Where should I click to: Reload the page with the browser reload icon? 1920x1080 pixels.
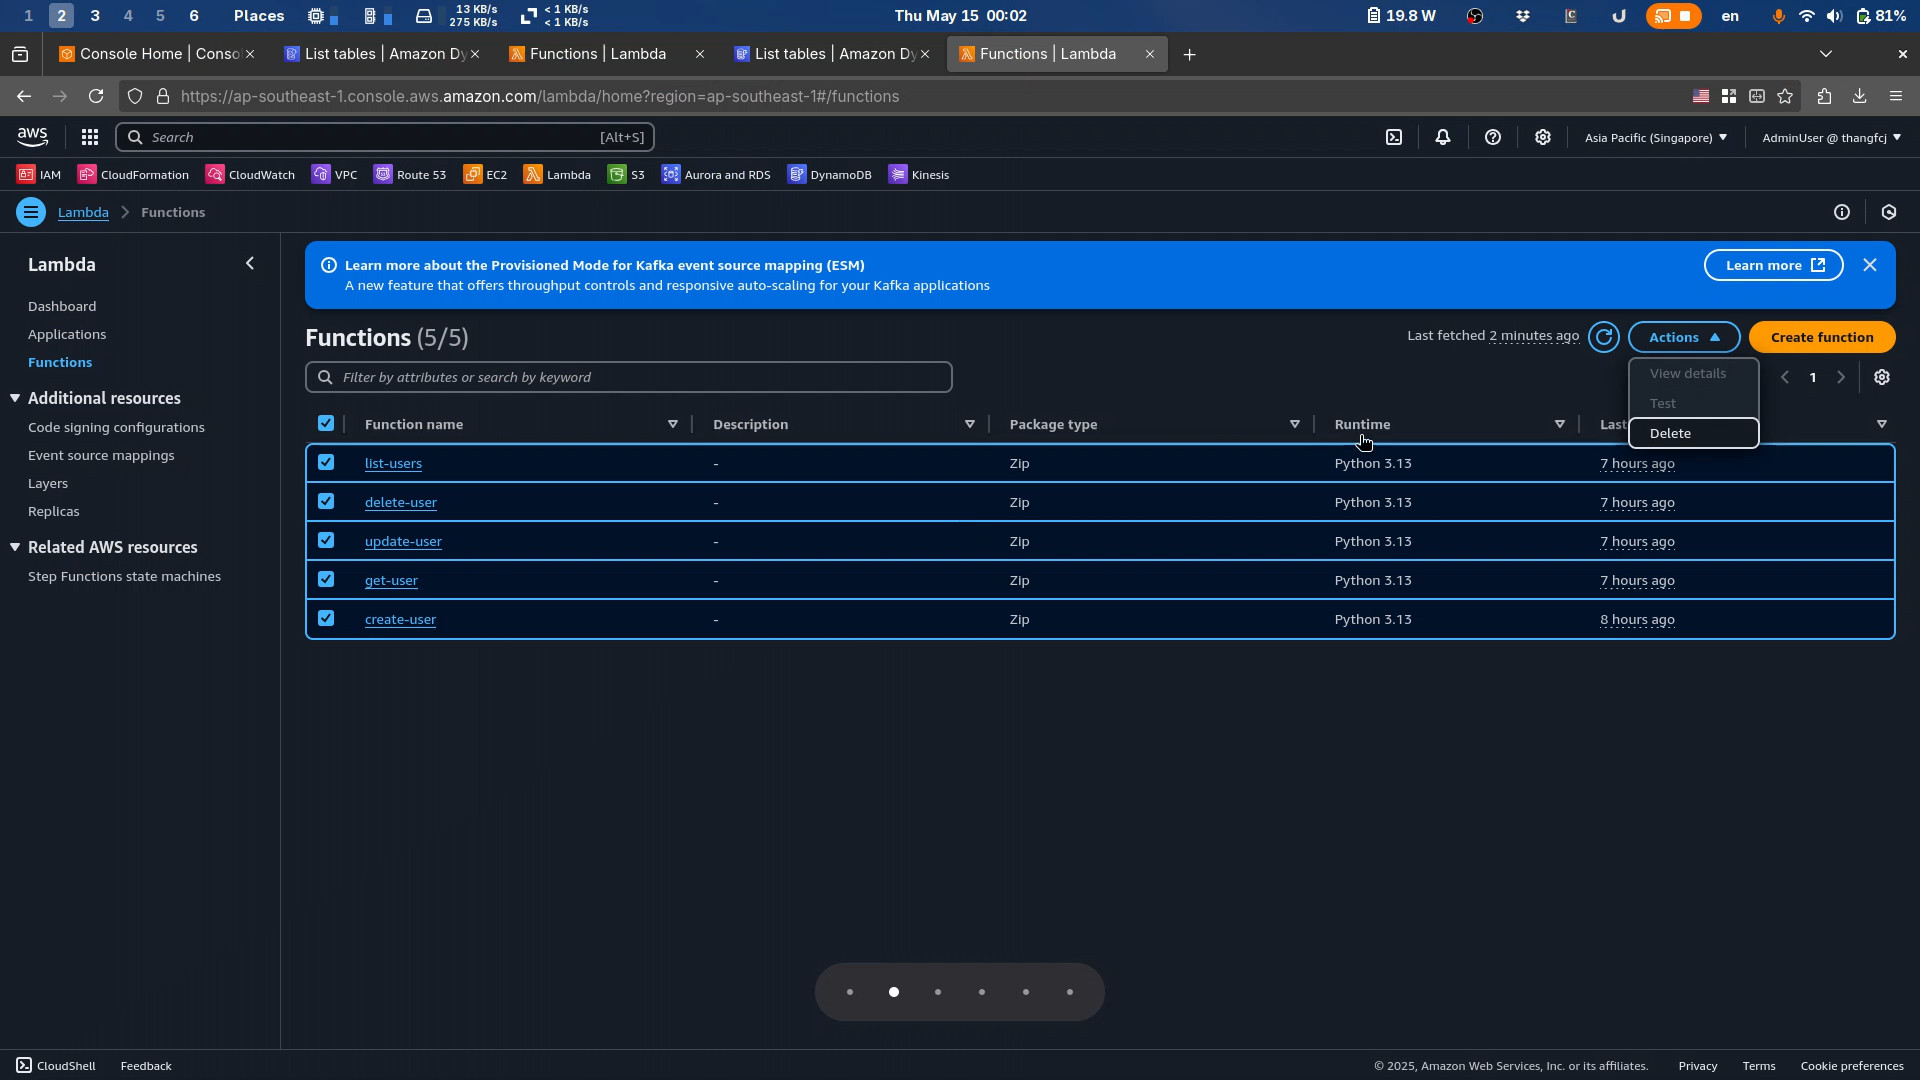coord(96,96)
